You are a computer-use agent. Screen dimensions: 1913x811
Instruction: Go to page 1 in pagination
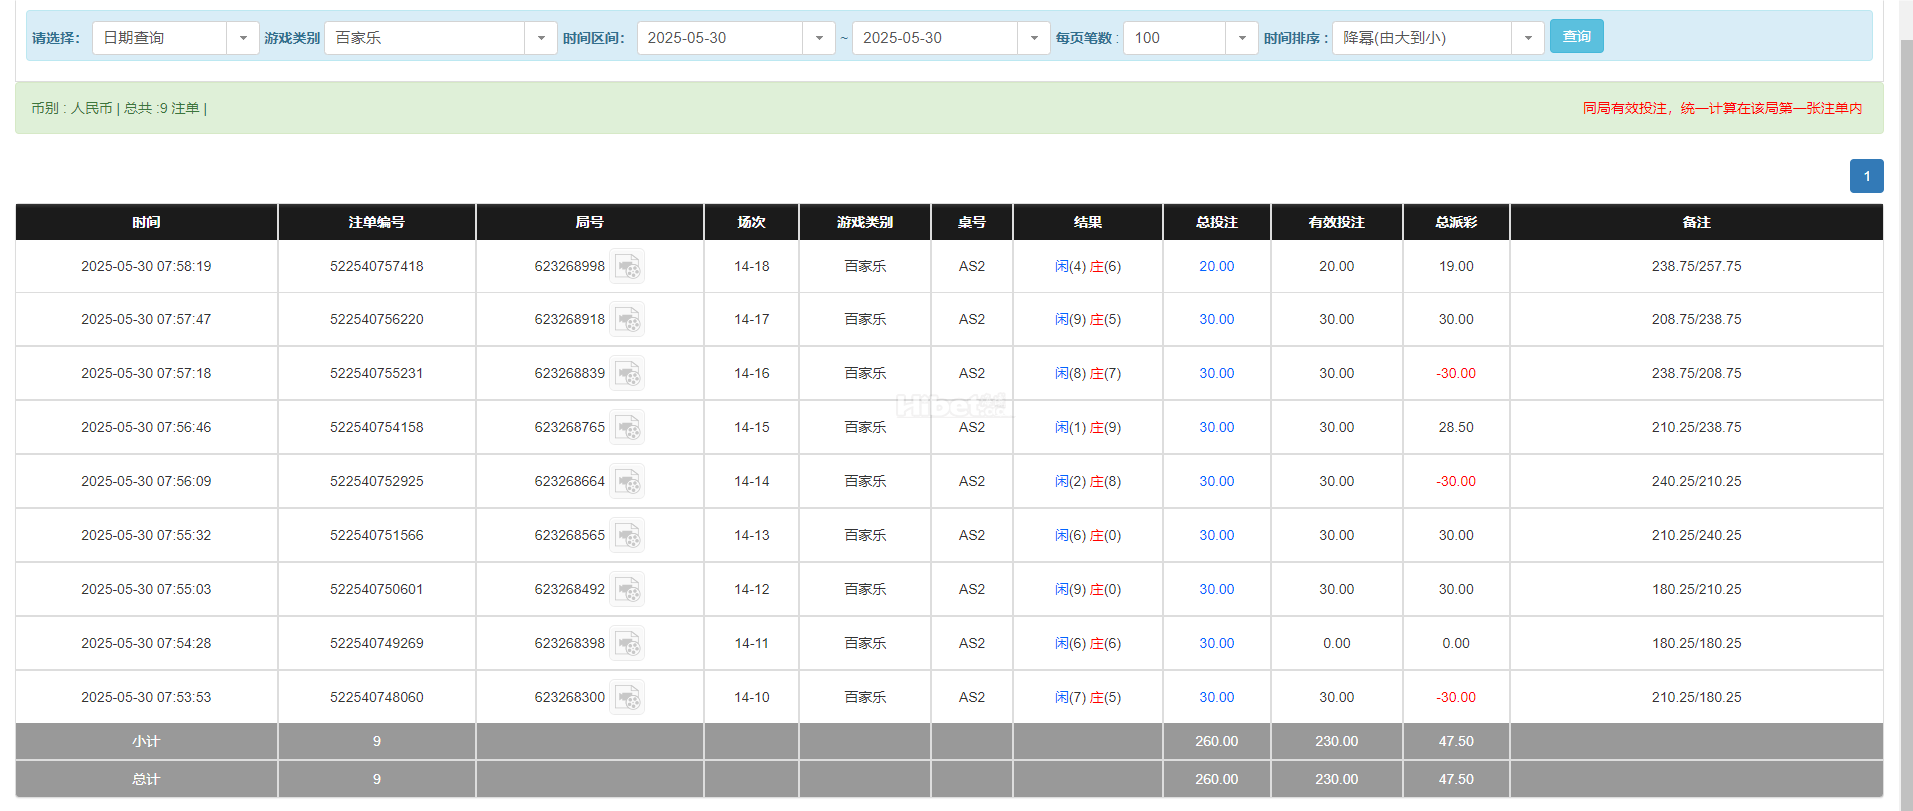[1866, 176]
